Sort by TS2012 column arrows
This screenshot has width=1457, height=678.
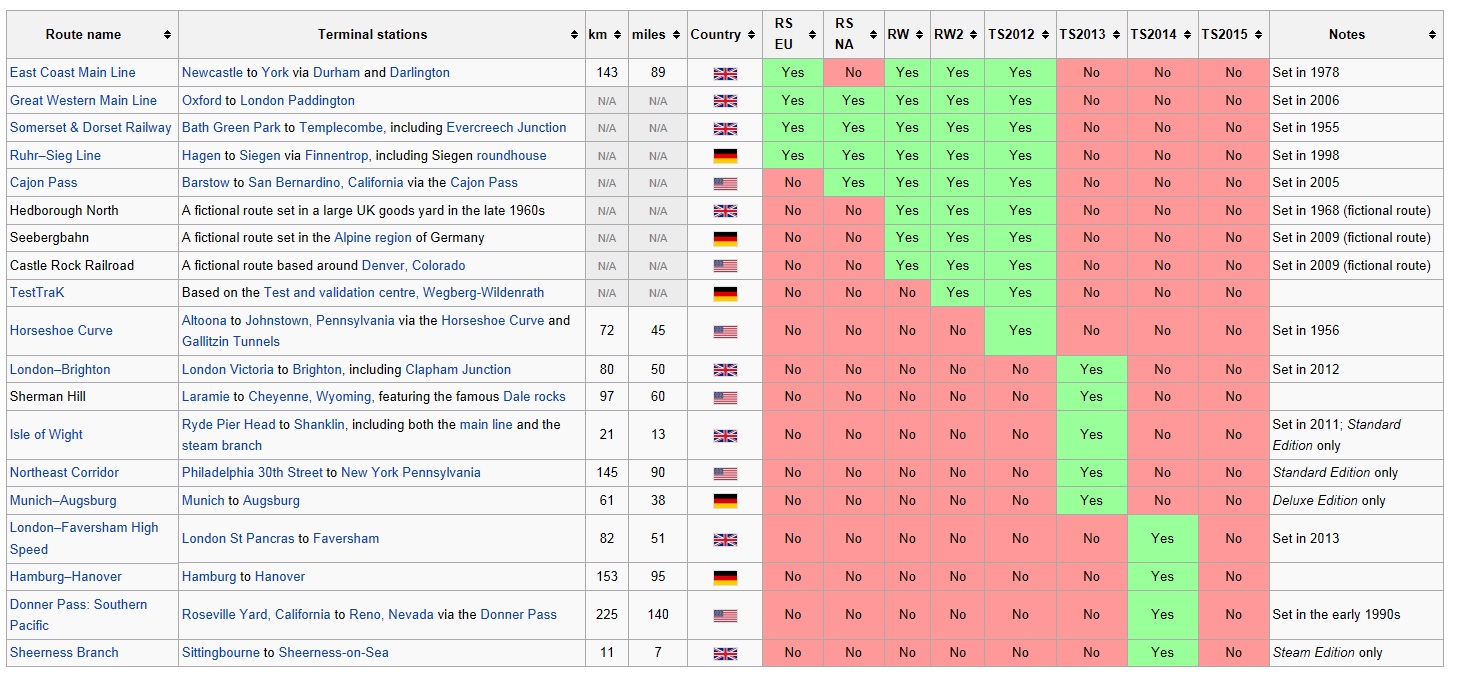pyautogui.click(x=1045, y=35)
